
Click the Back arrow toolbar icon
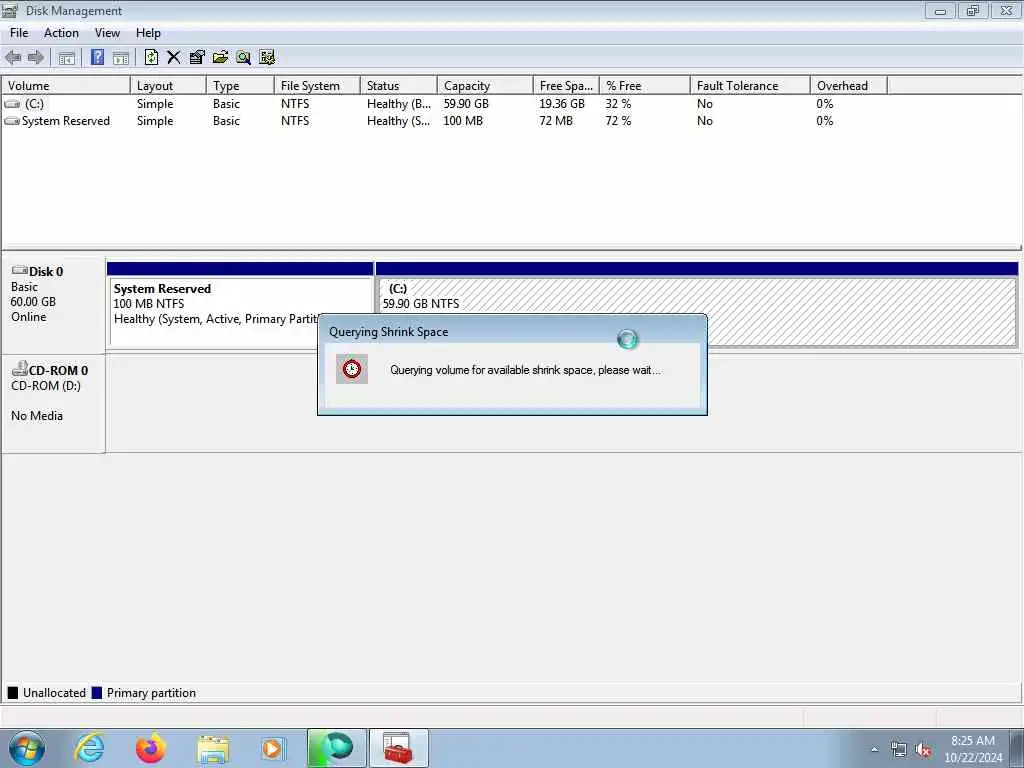coord(12,57)
